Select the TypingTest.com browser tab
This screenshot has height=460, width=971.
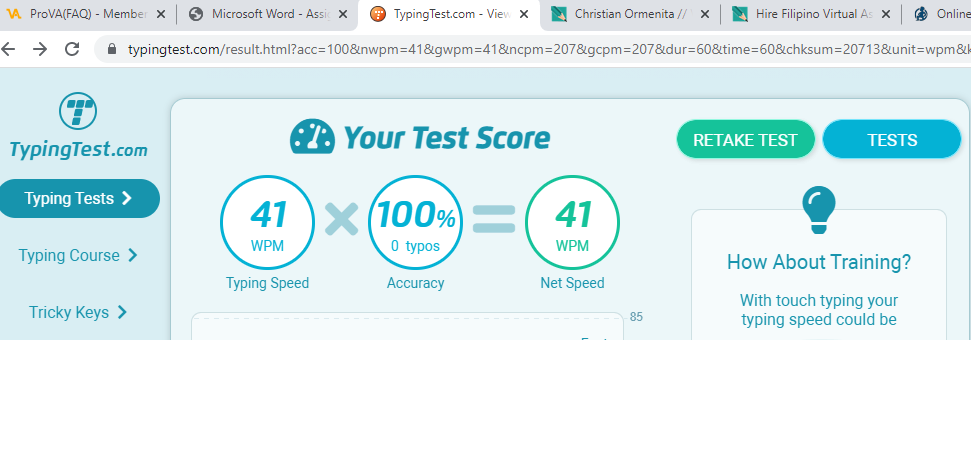tap(448, 14)
